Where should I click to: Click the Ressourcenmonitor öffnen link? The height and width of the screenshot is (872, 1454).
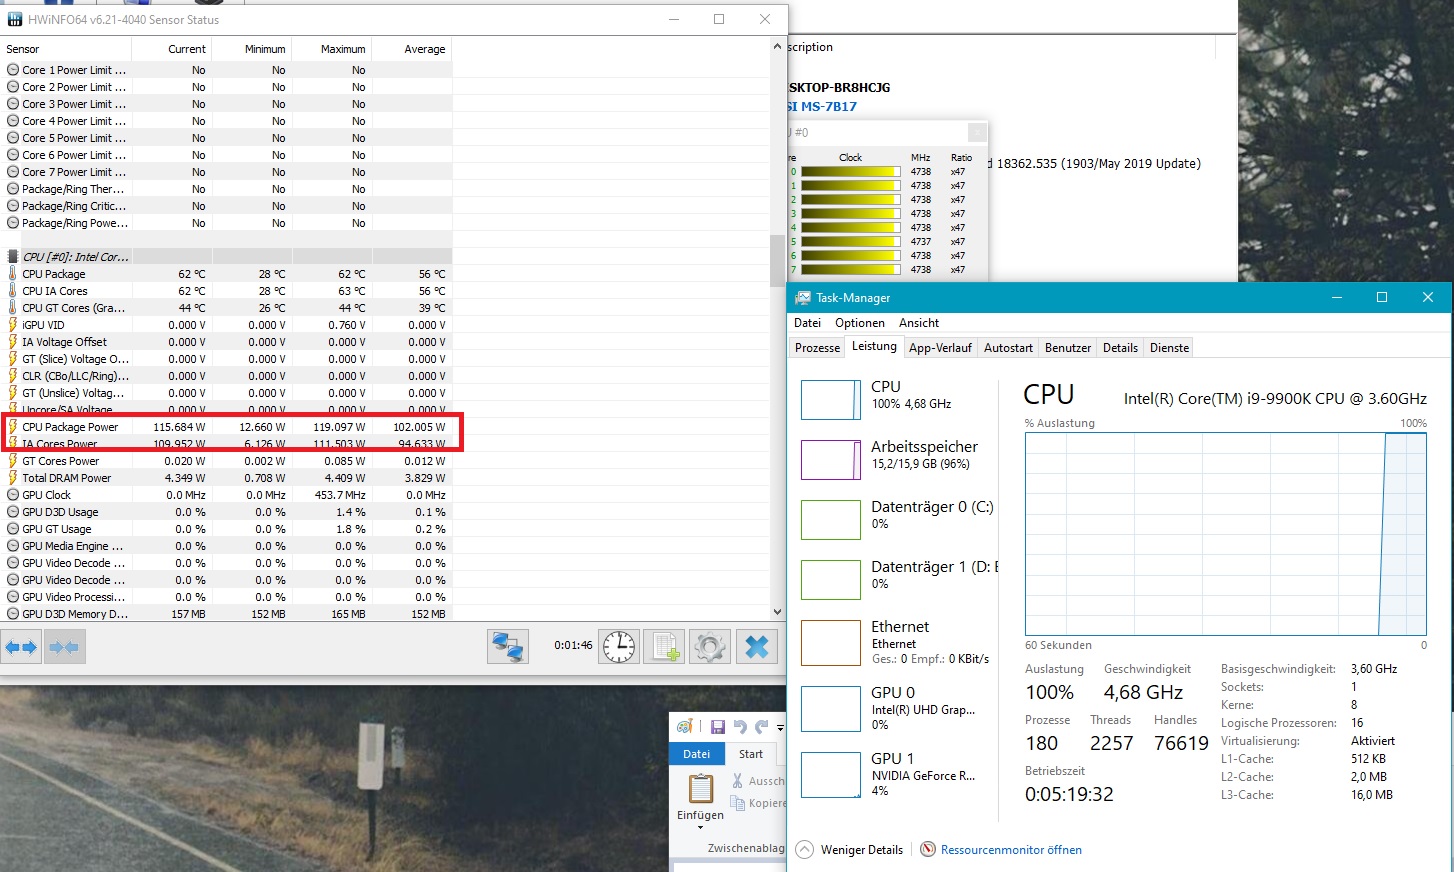point(1011,850)
